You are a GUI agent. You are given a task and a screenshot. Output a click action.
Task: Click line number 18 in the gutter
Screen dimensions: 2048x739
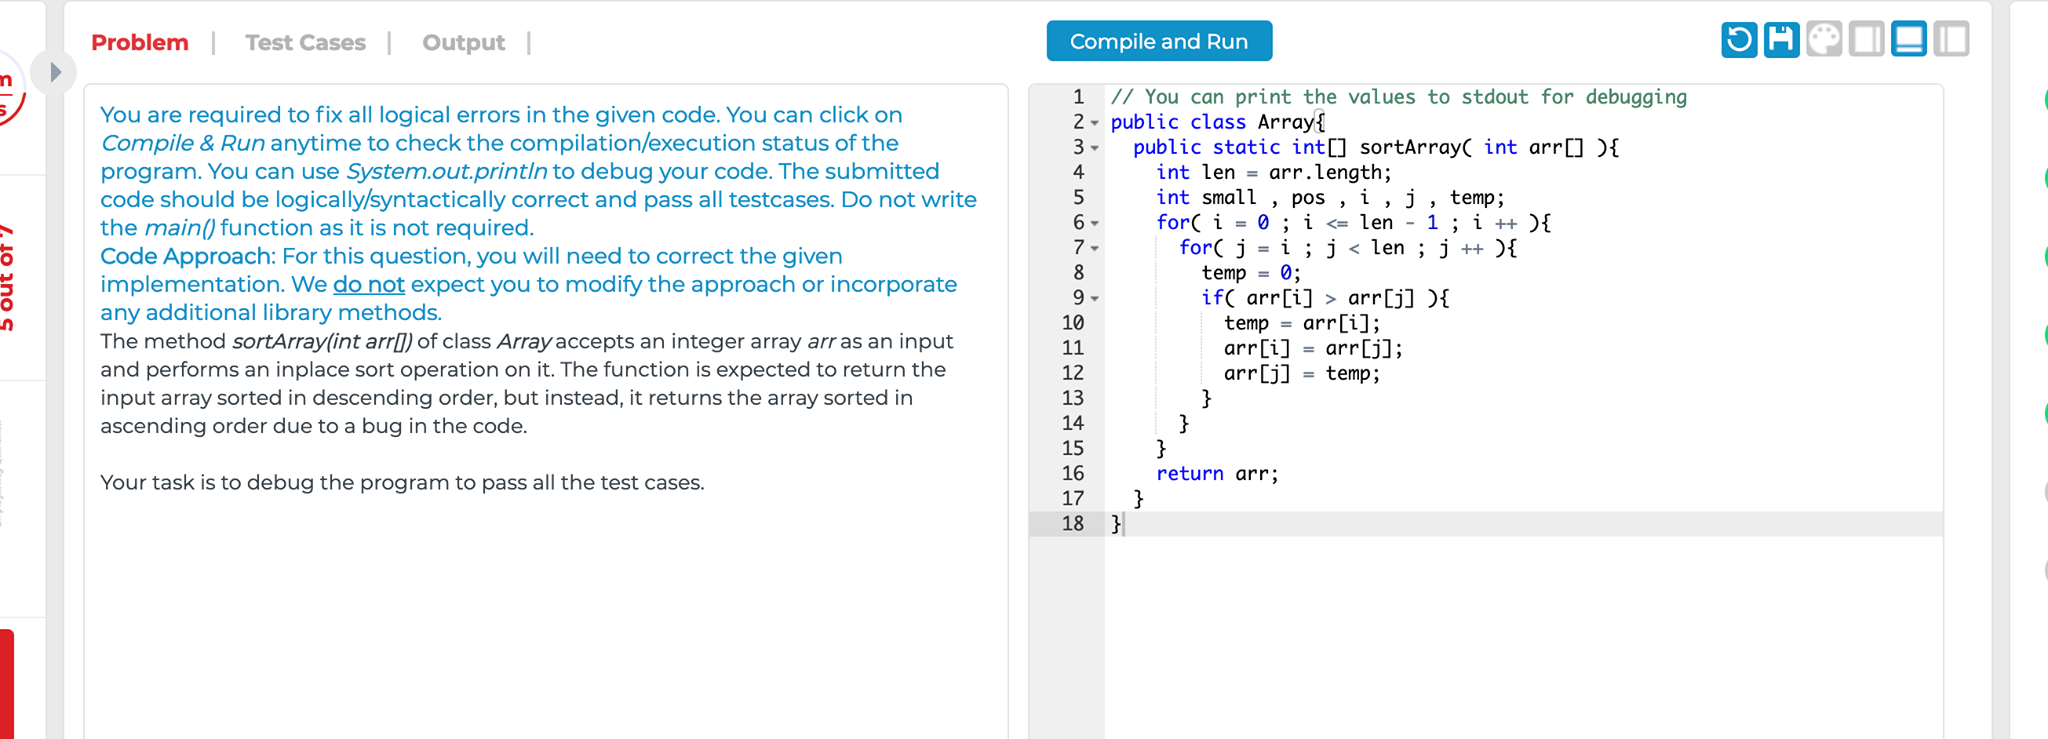[x=1072, y=523]
